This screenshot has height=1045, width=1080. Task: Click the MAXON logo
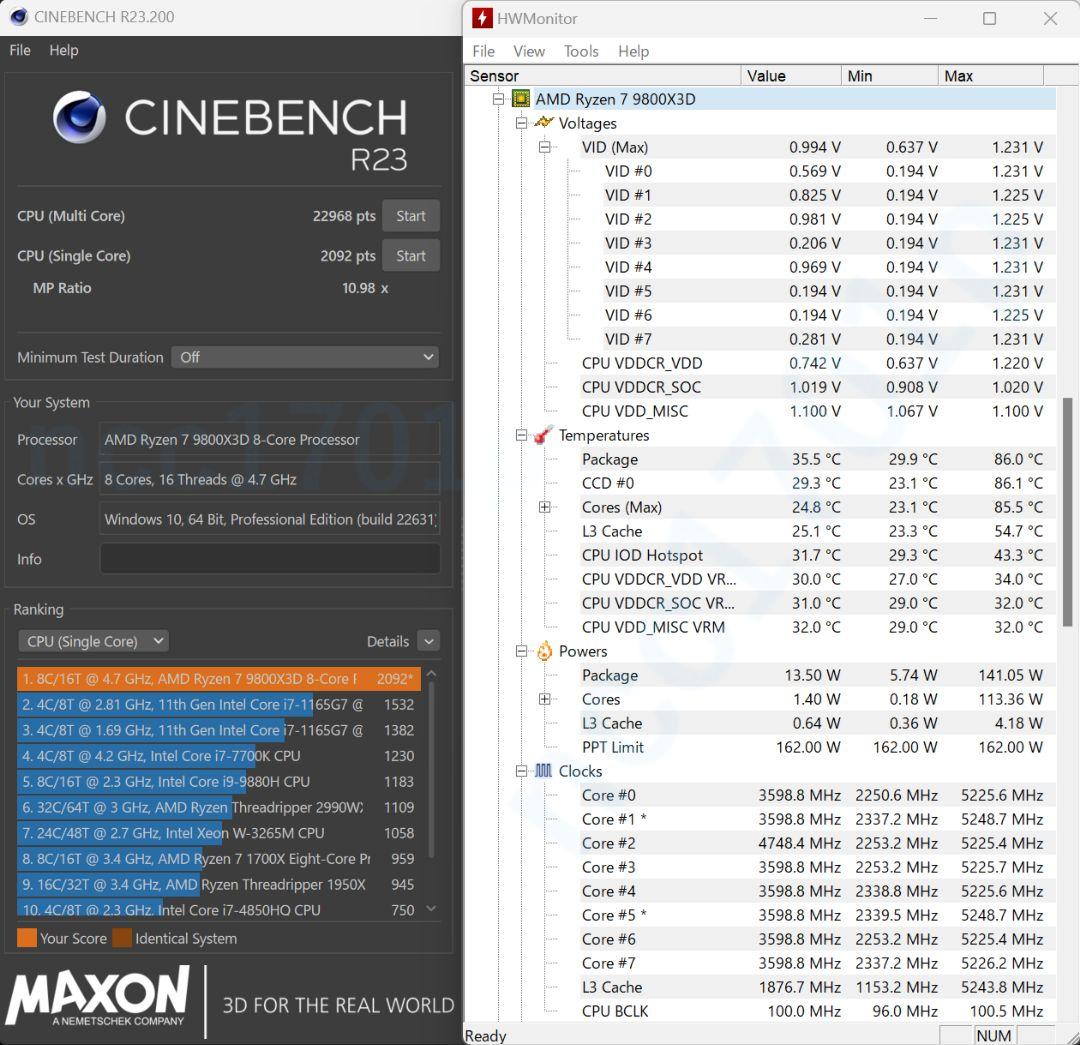click(x=97, y=995)
